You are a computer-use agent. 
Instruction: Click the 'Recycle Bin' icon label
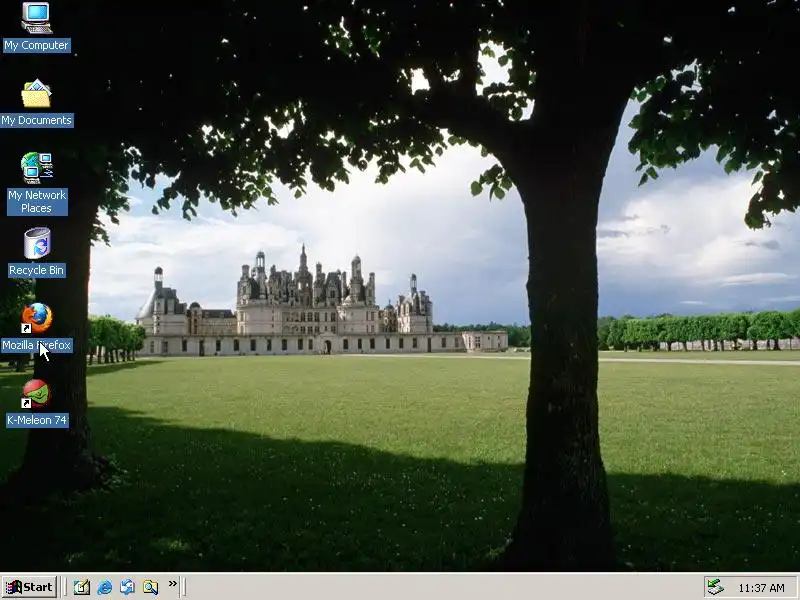[x=37, y=270]
